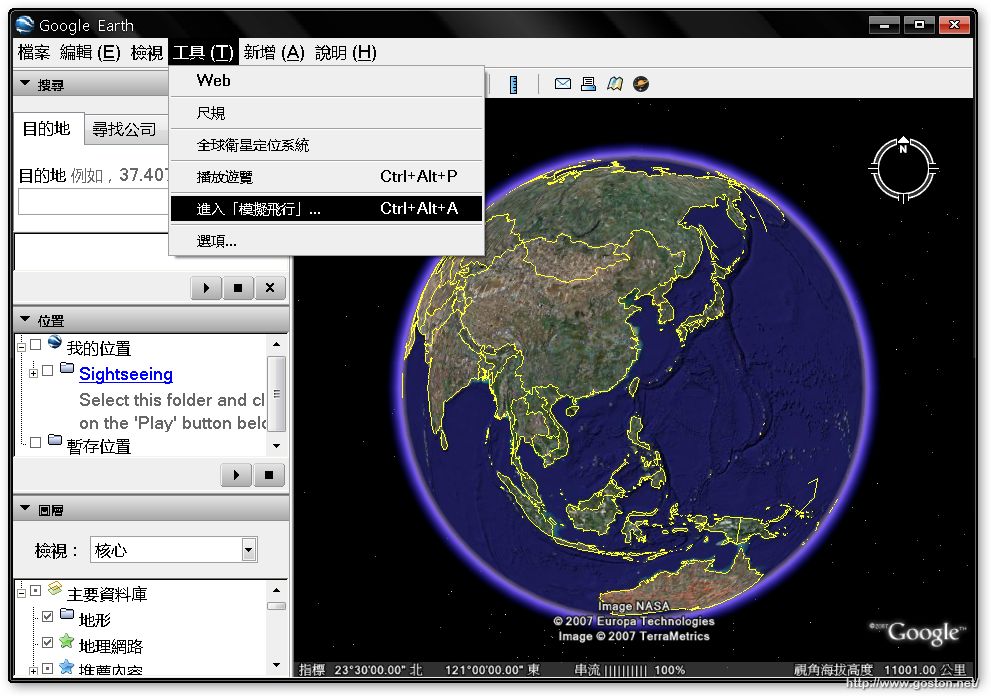Click the show in Google Maps icon
Image resolution: width=991 pixels, height=696 pixels.
[615, 83]
